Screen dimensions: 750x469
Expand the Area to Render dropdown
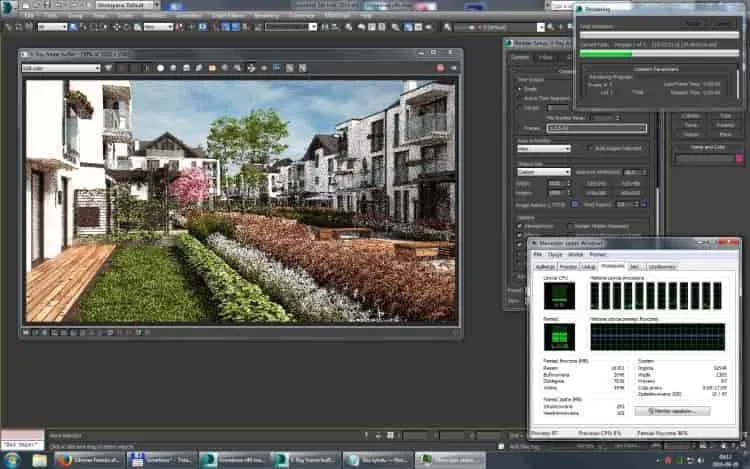coord(544,149)
